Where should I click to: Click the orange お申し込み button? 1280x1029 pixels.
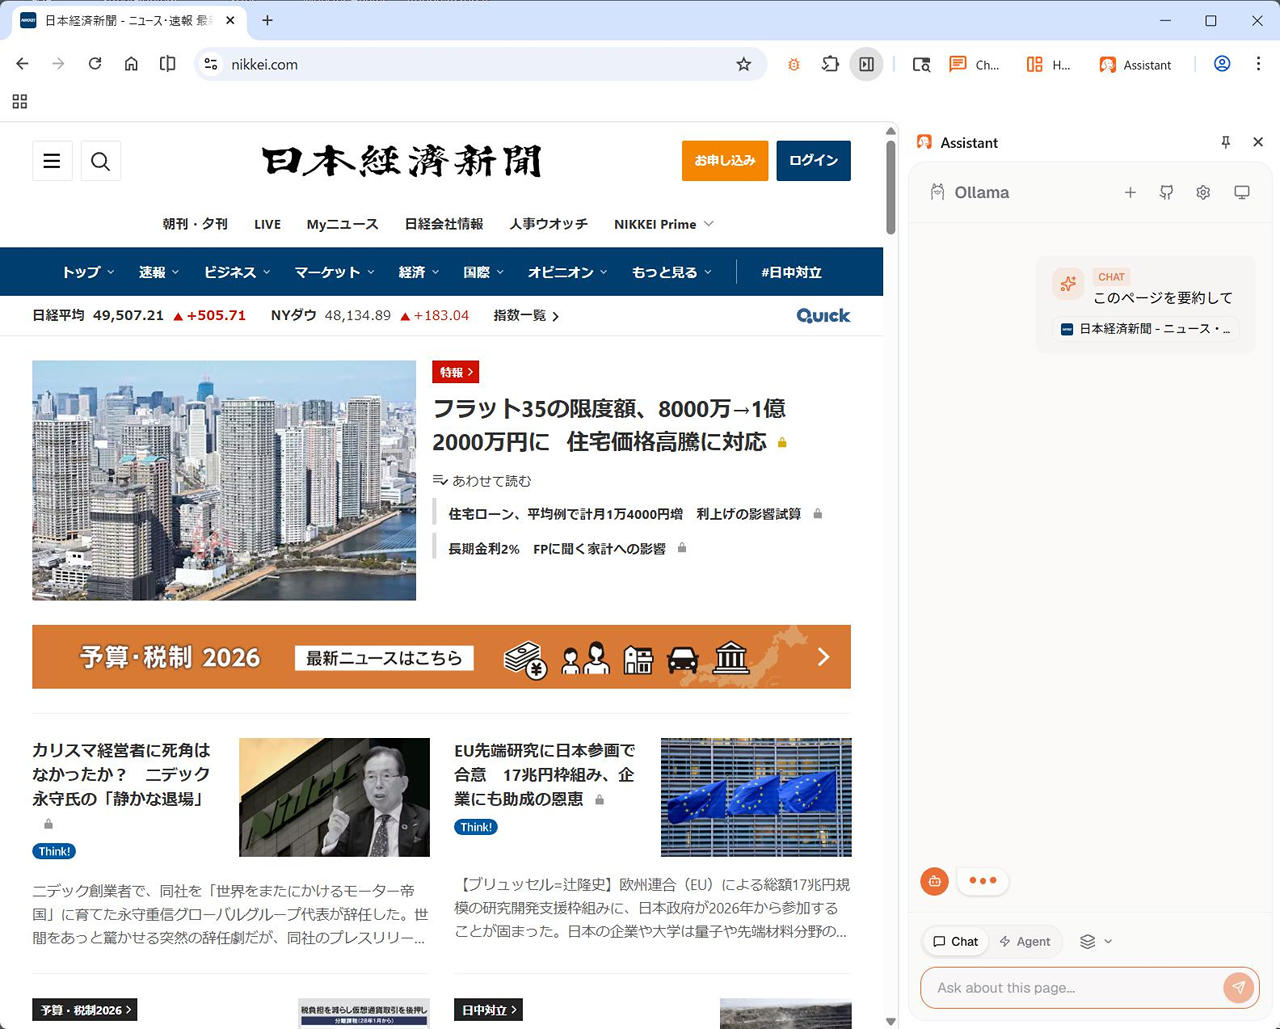point(724,161)
